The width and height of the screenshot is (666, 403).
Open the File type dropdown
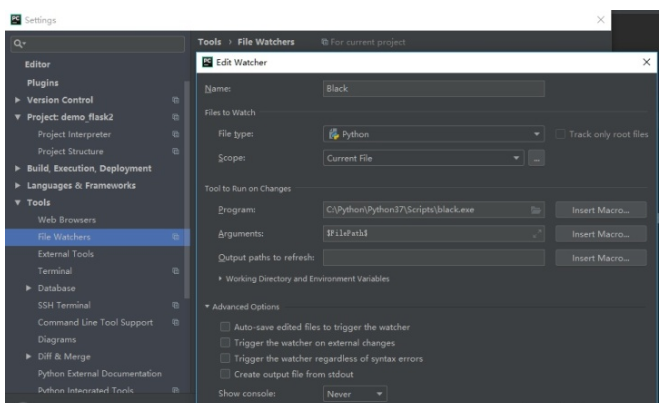434,134
